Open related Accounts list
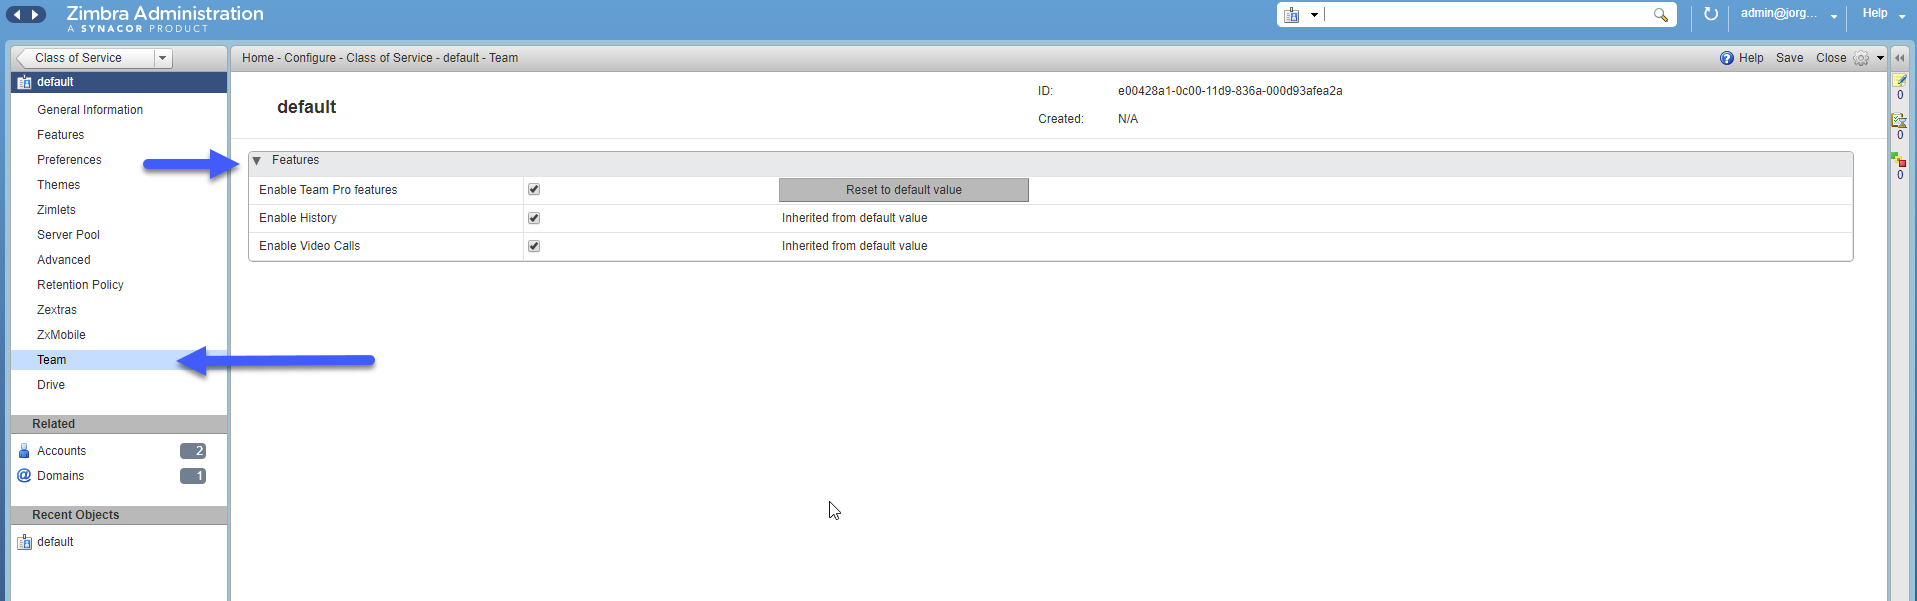This screenshot has height=601, width=1917. click(x=61, y=451)
